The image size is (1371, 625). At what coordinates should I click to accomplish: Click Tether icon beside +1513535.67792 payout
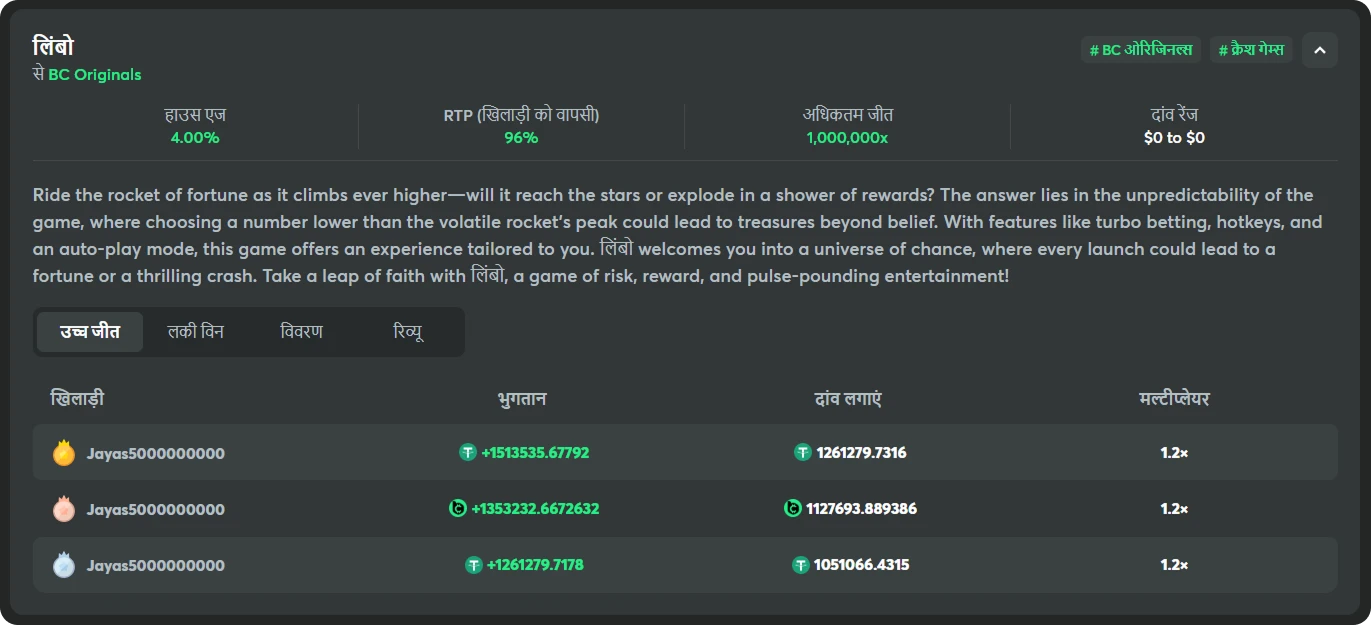click(467, 453)
